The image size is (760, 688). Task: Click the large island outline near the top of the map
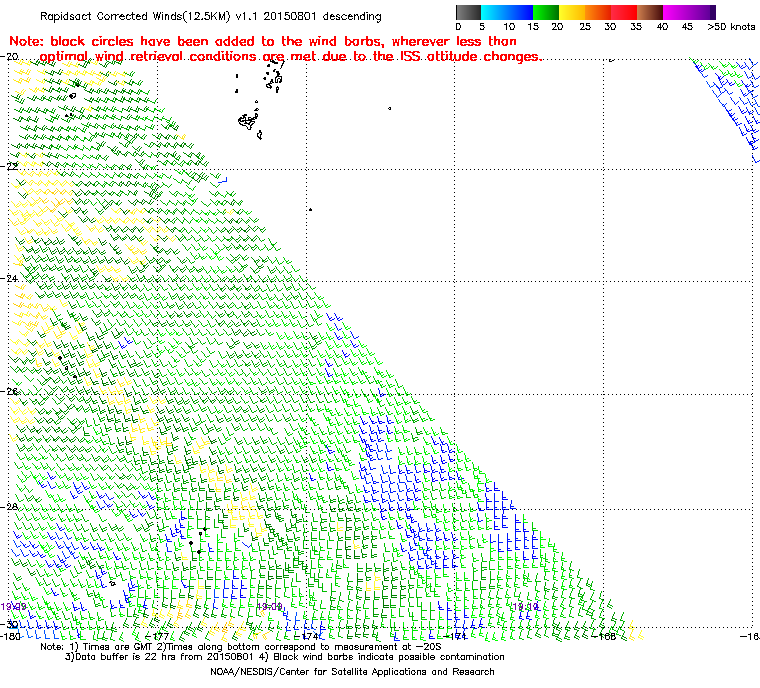click(248, 121)
